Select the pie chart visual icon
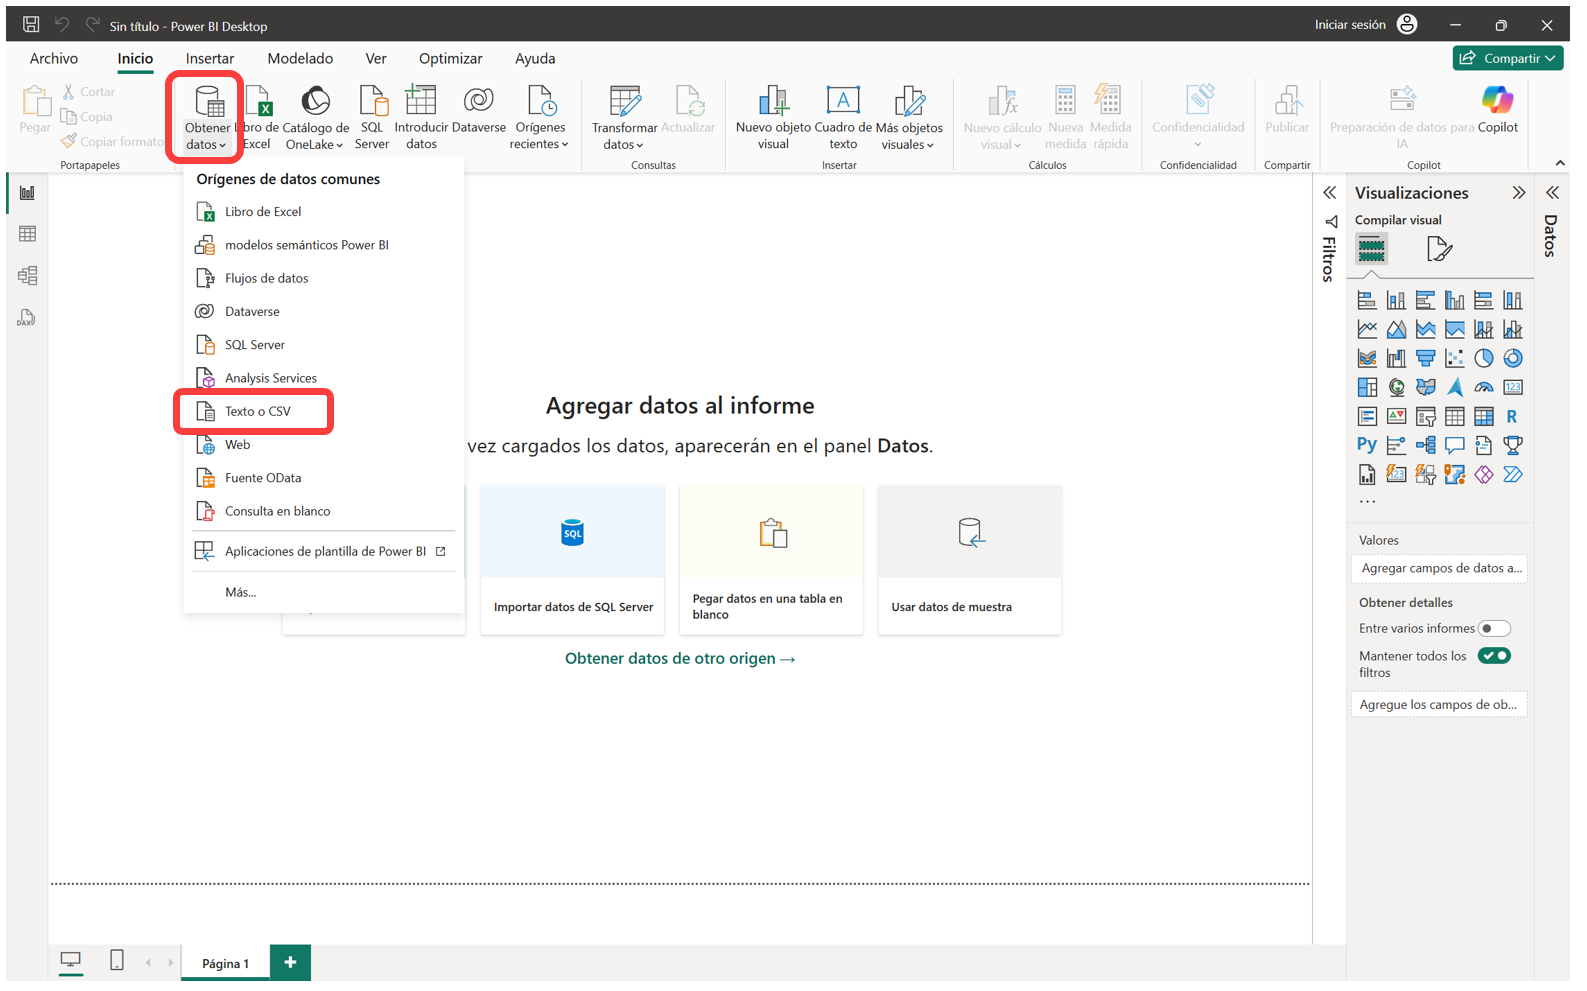1587x991 pixels. (x=1483, y=358)
